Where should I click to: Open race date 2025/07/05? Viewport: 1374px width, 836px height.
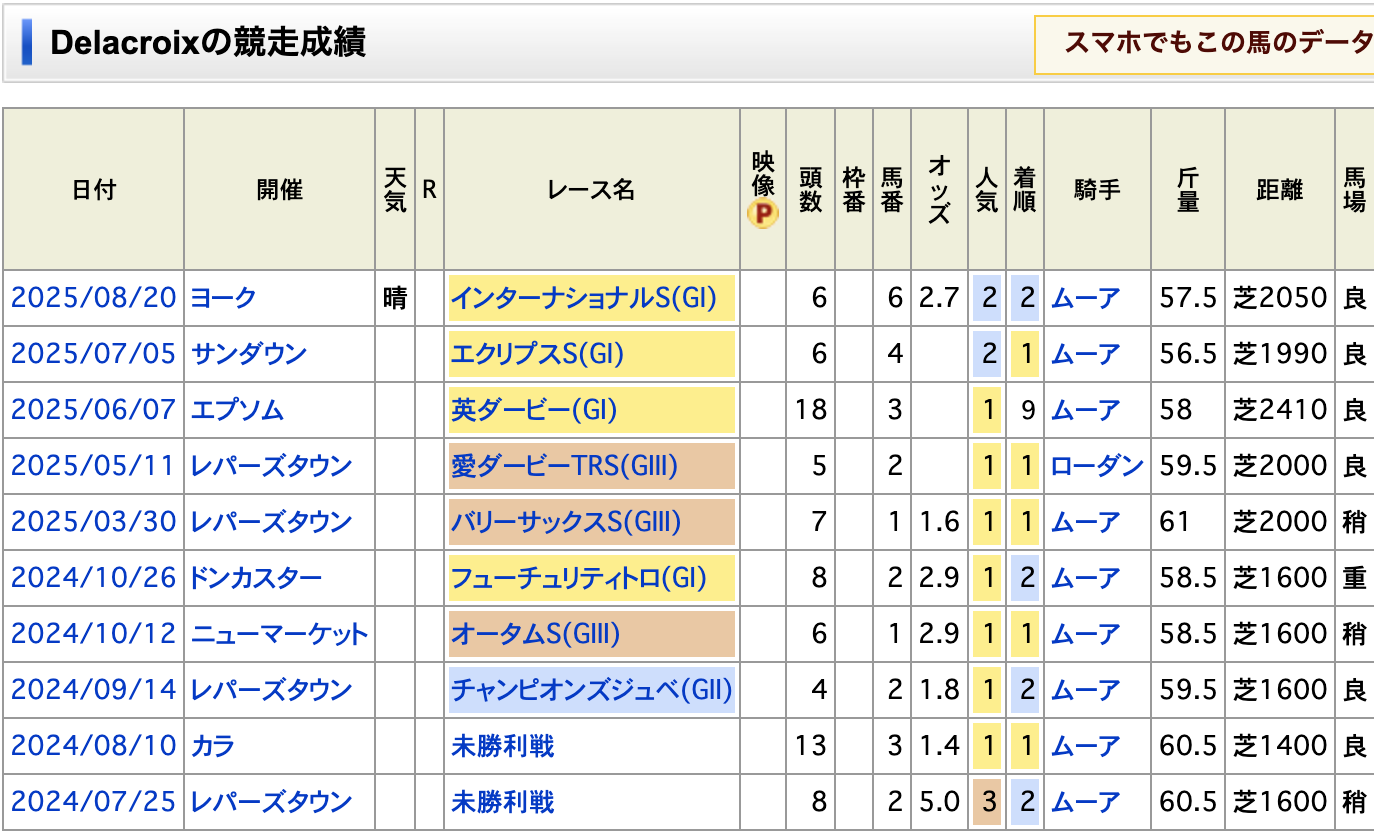point(93,354)
